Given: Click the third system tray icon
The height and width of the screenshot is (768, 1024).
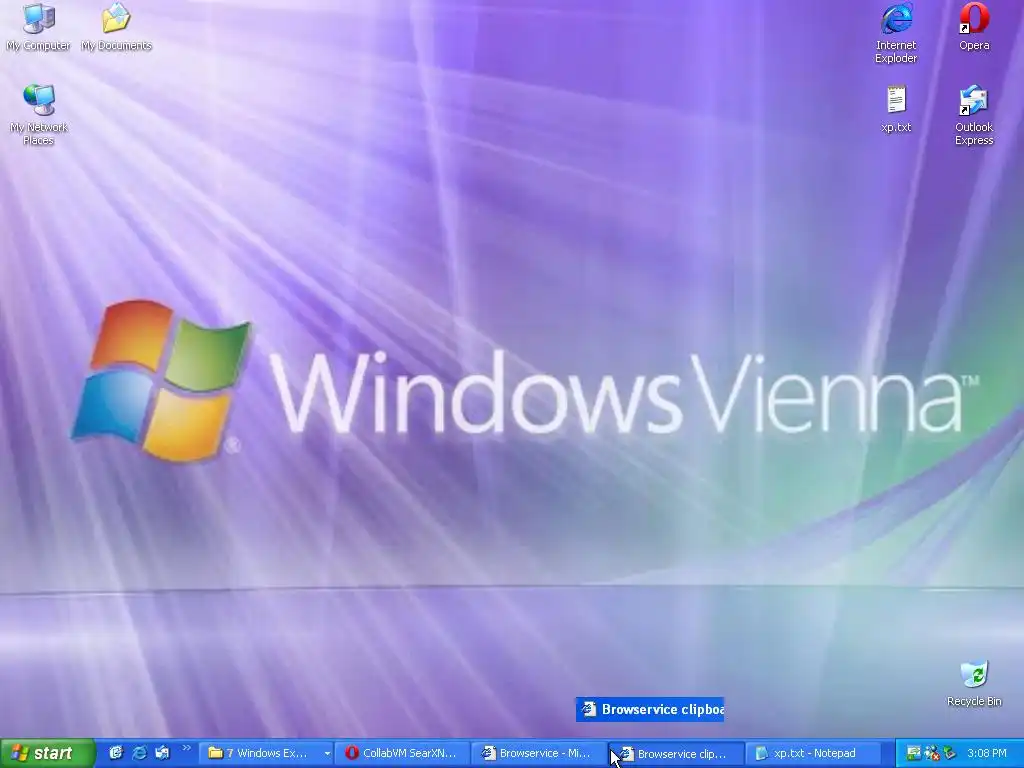Looking at the screenshot, I should pyautogui.click(x=950, y=753).
